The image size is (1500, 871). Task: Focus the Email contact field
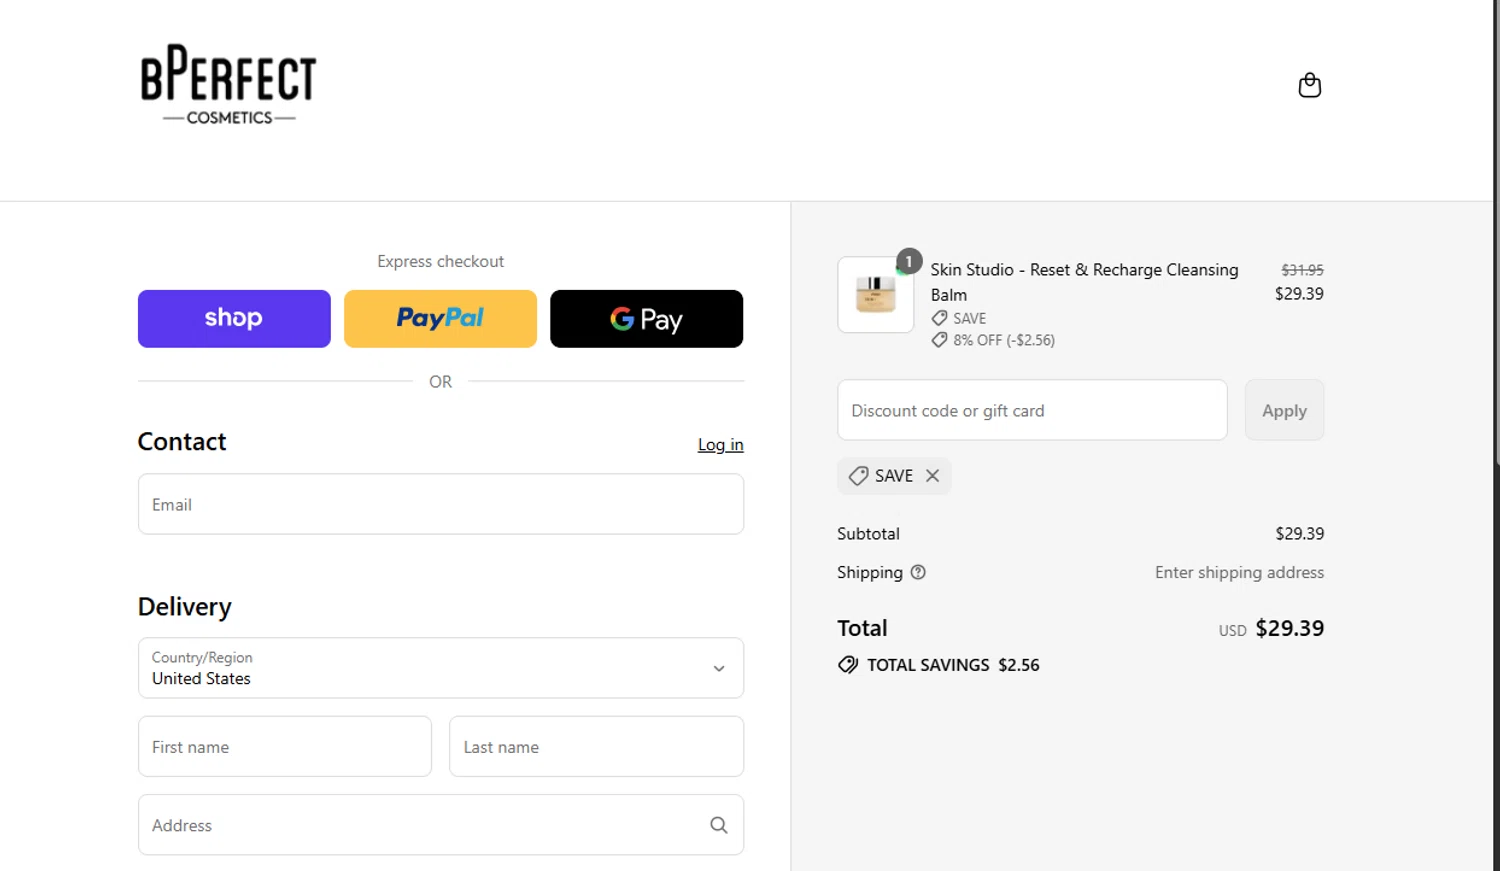441,504
